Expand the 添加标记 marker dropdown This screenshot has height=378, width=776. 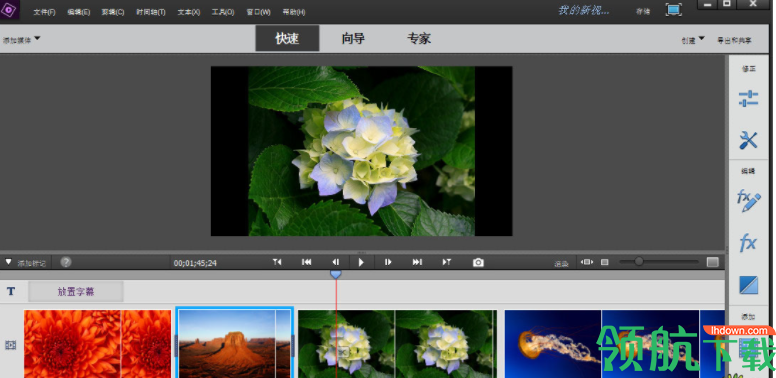[25, 263]
